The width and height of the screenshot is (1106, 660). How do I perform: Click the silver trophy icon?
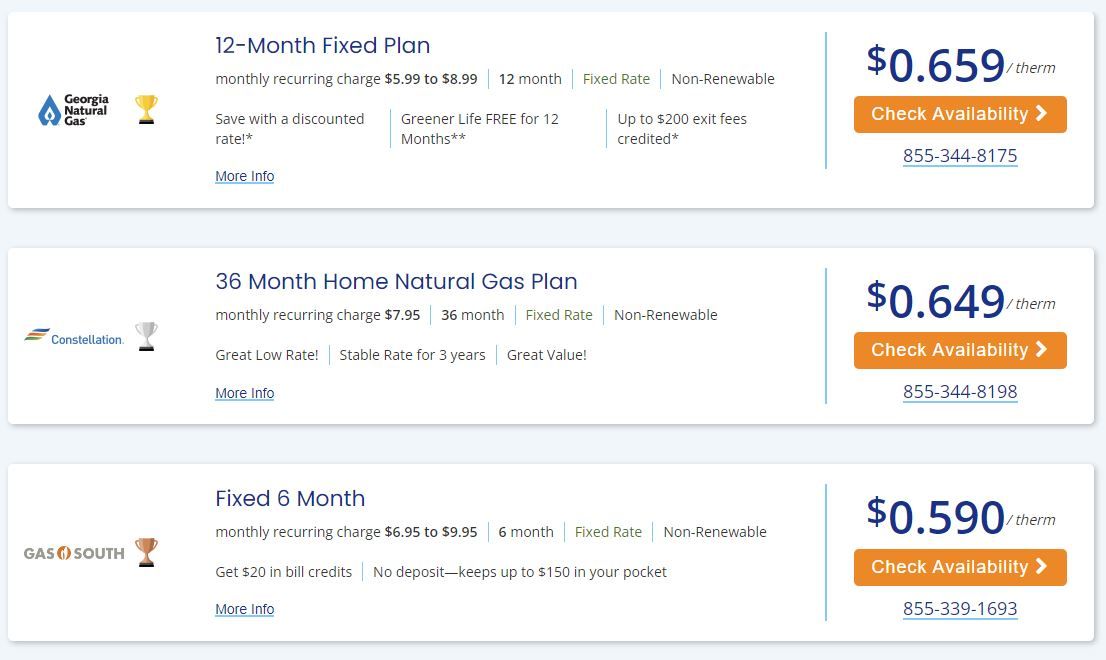[x=146, y=337]
